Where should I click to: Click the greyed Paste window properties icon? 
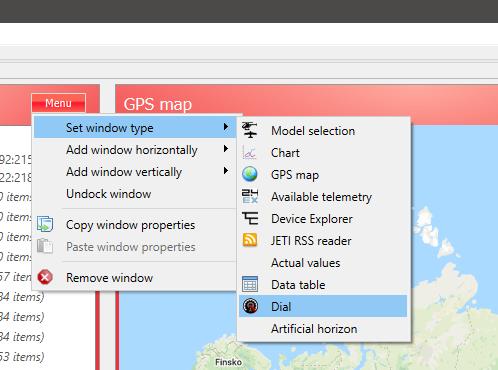click(x=45, y=246)
